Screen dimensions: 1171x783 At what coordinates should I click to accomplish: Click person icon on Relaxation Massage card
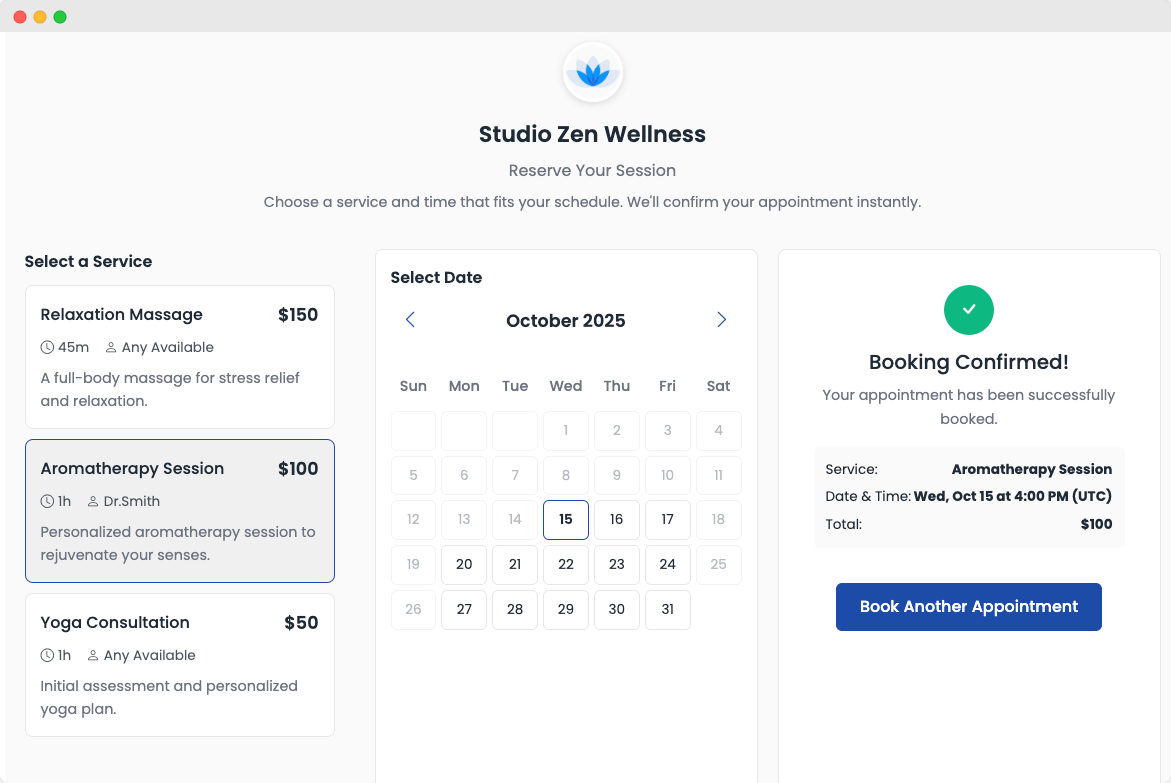pyautogui.click(x=111, y=348)
